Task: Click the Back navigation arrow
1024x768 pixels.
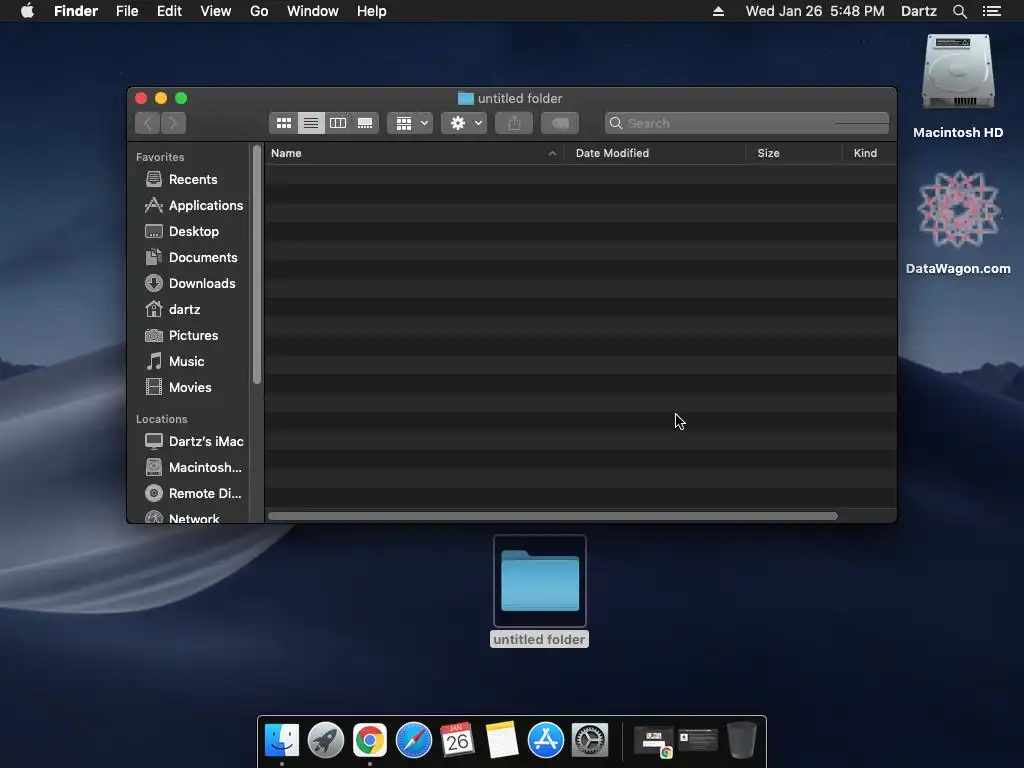Action: 148,123
